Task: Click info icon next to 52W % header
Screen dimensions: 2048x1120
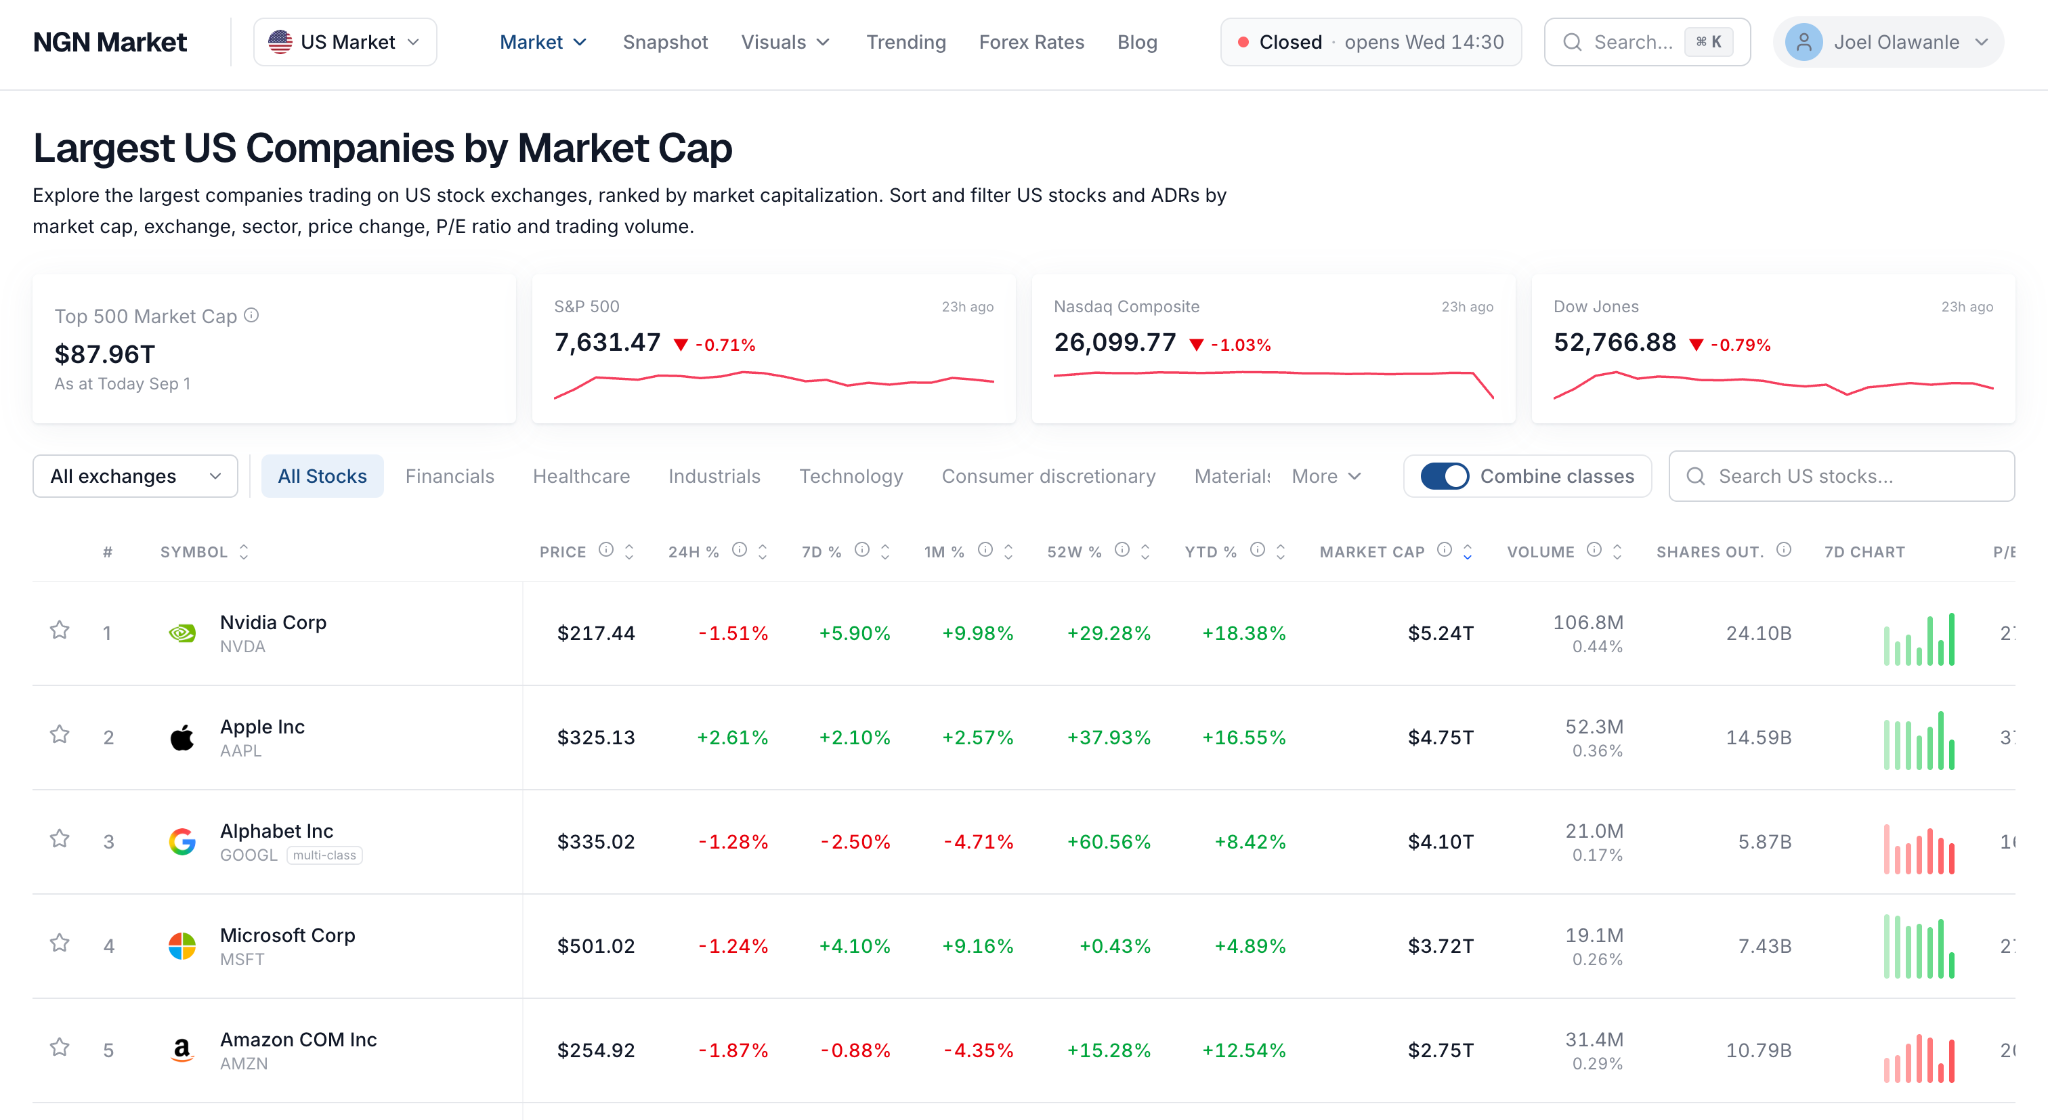Action: pyautogui.click(x=1122, y=550)
